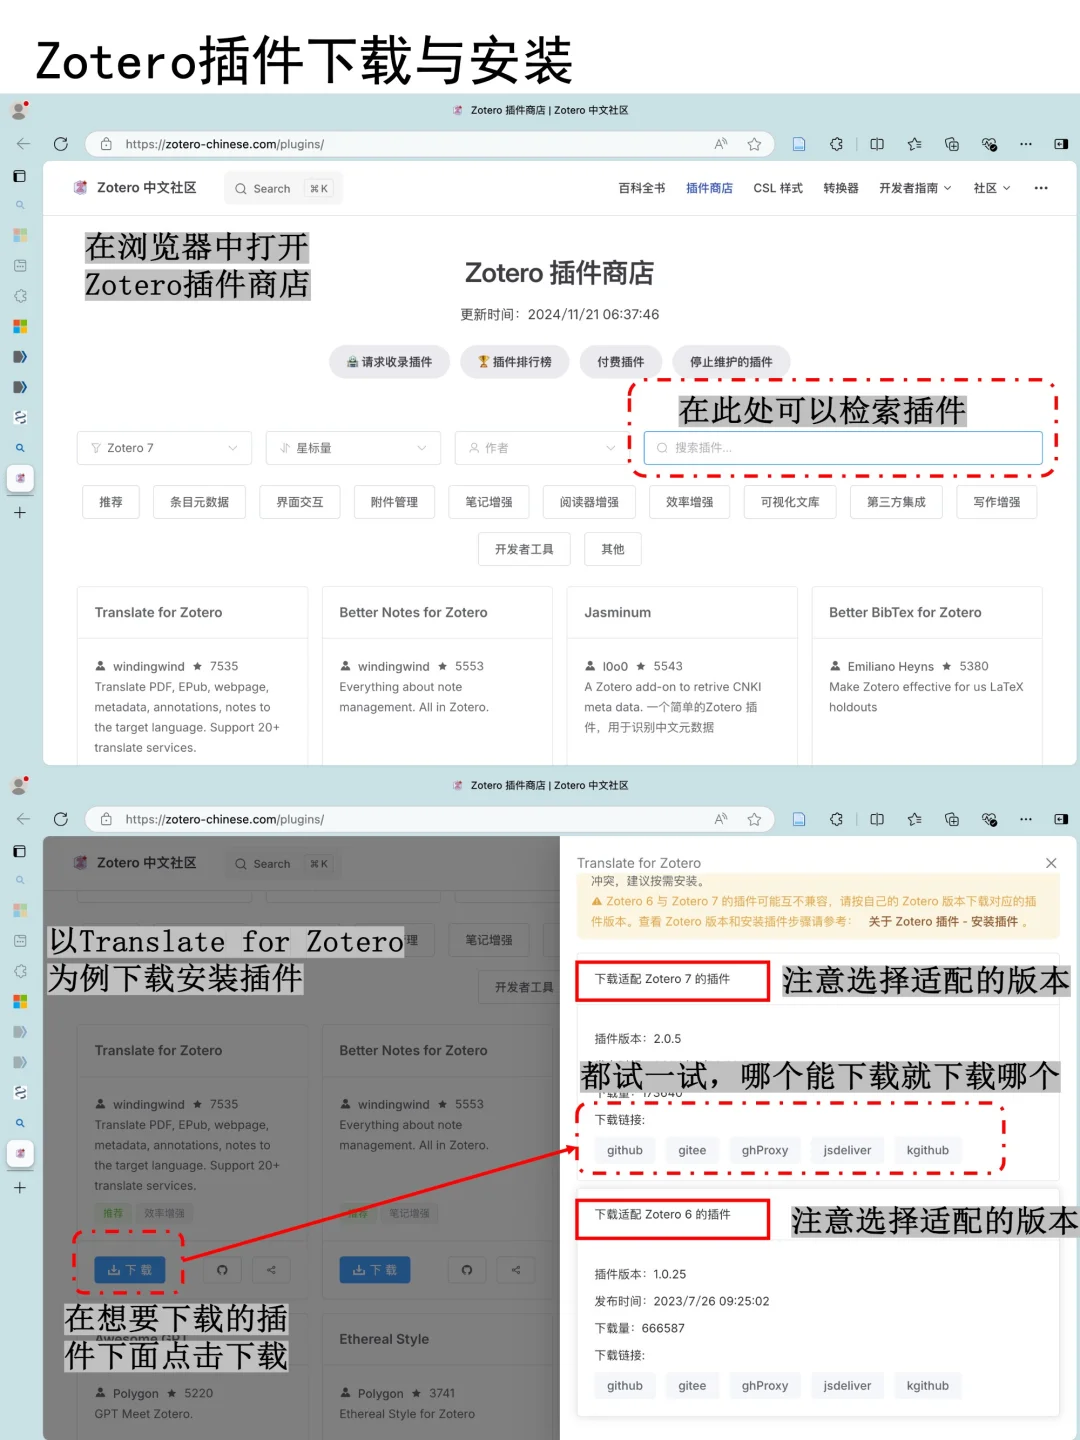Click the Zotero 中文社区 logo in top page
Screen dimensions: 1080x1440
coord(135,188)
